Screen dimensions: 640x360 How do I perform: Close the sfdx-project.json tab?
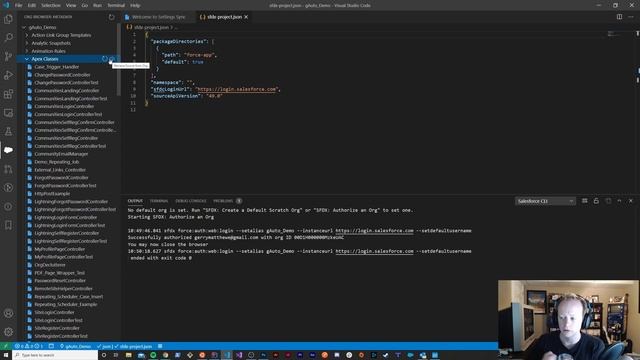point(246,17)
